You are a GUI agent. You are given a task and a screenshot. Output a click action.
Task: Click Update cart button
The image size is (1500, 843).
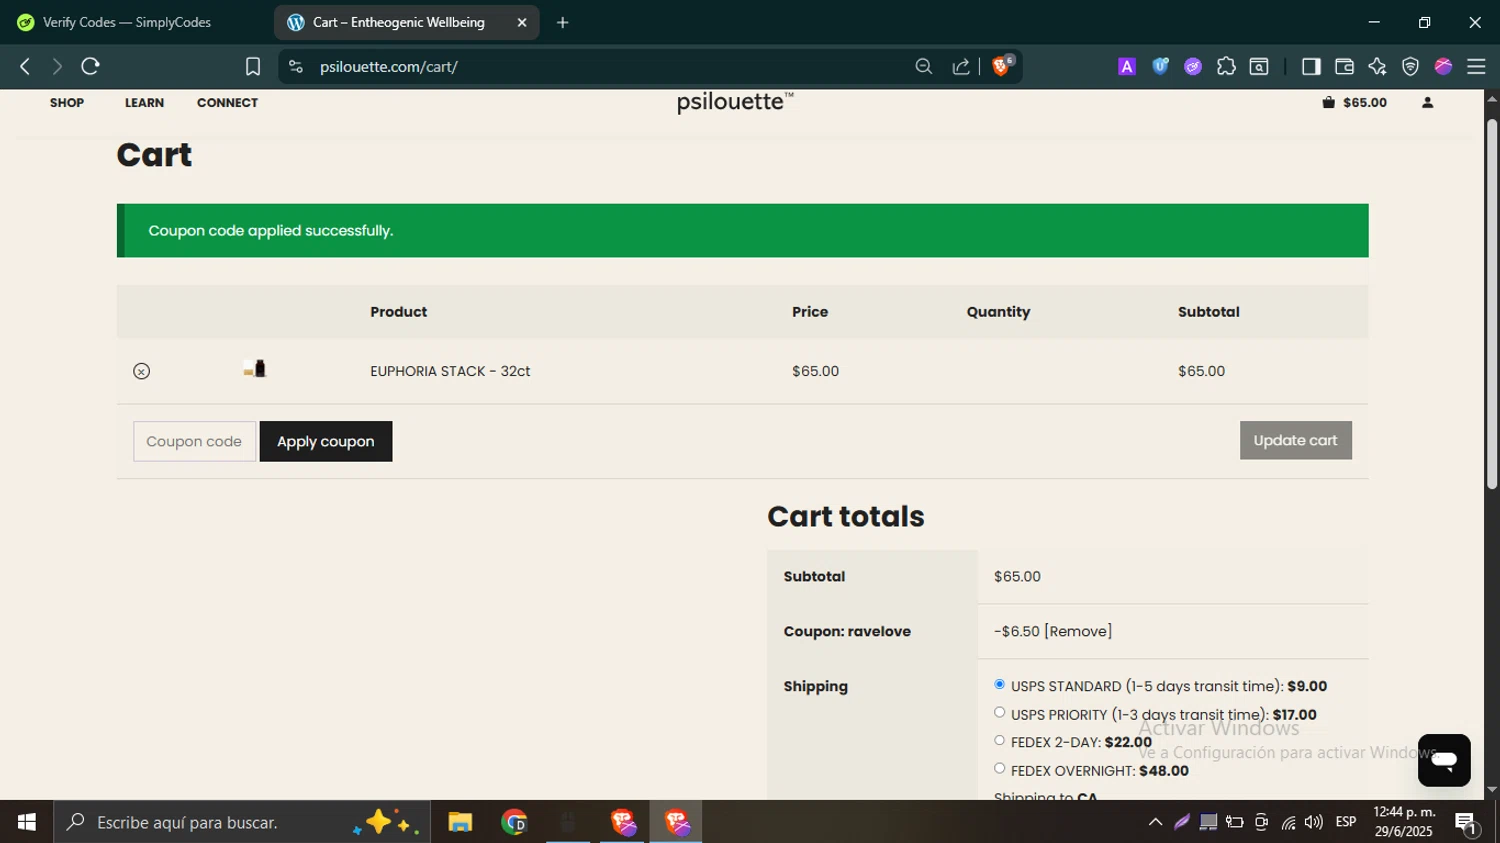(1296, 440)
